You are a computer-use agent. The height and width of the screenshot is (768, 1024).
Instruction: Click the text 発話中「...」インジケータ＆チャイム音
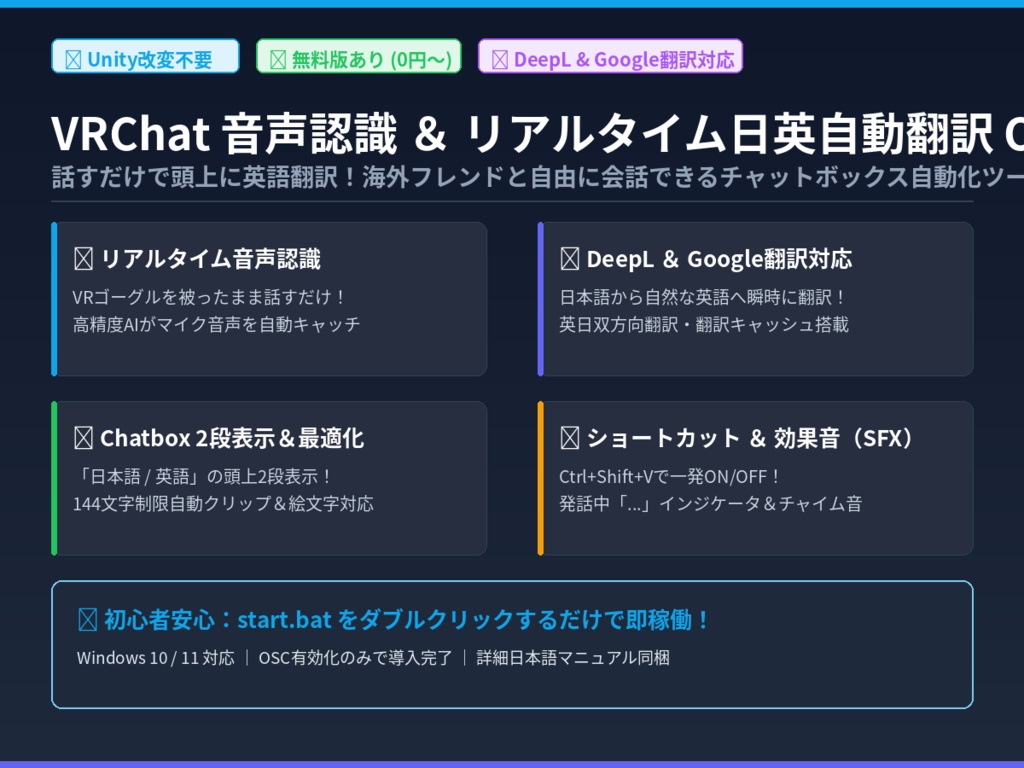click(x=711, y=504)
